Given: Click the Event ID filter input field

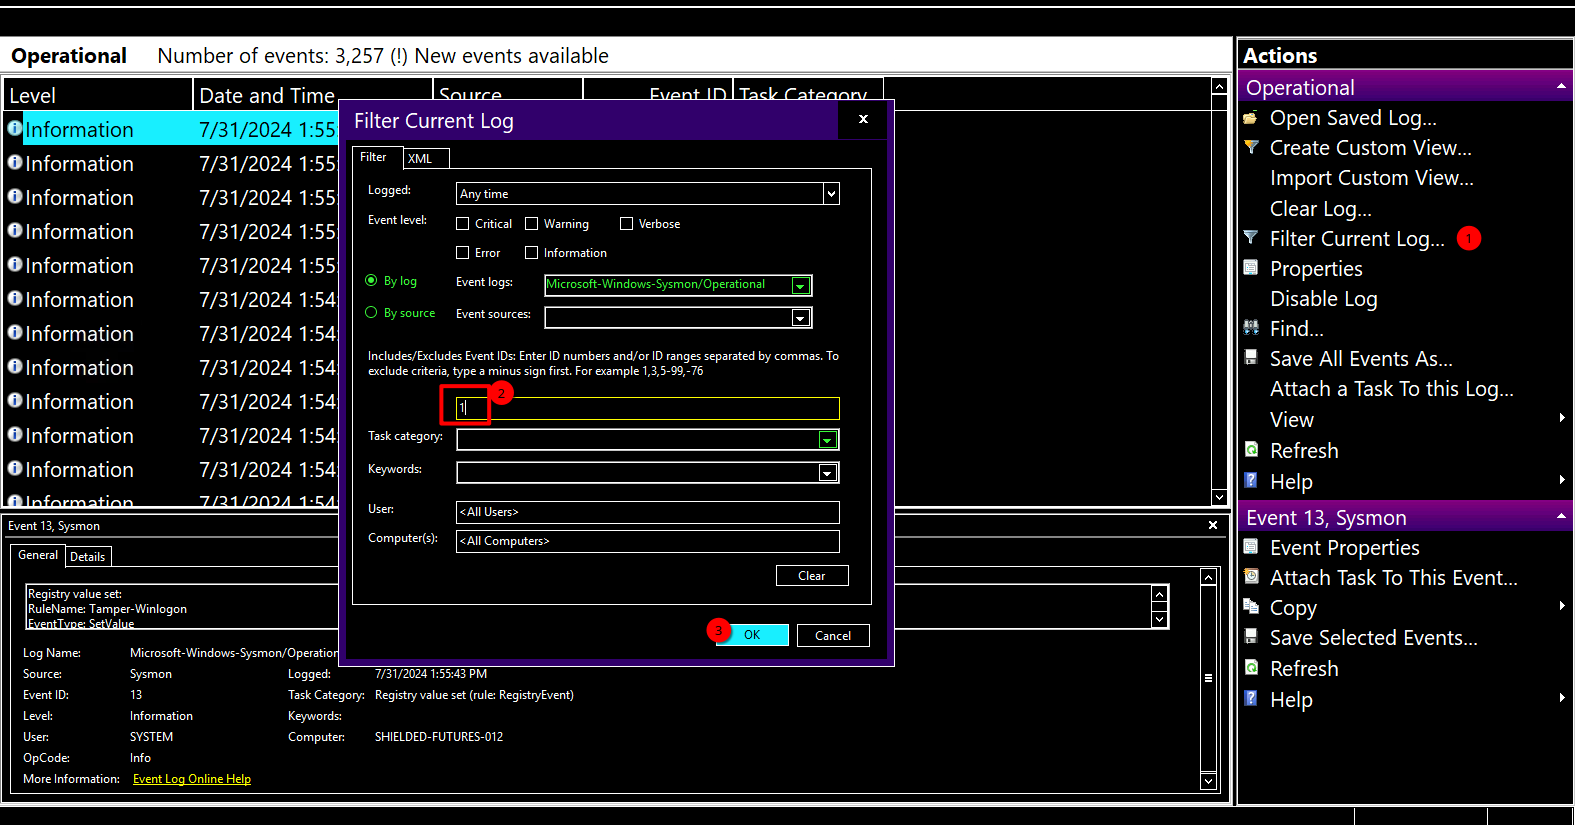Looking at the screenshot, I should (x=647, y=408).
